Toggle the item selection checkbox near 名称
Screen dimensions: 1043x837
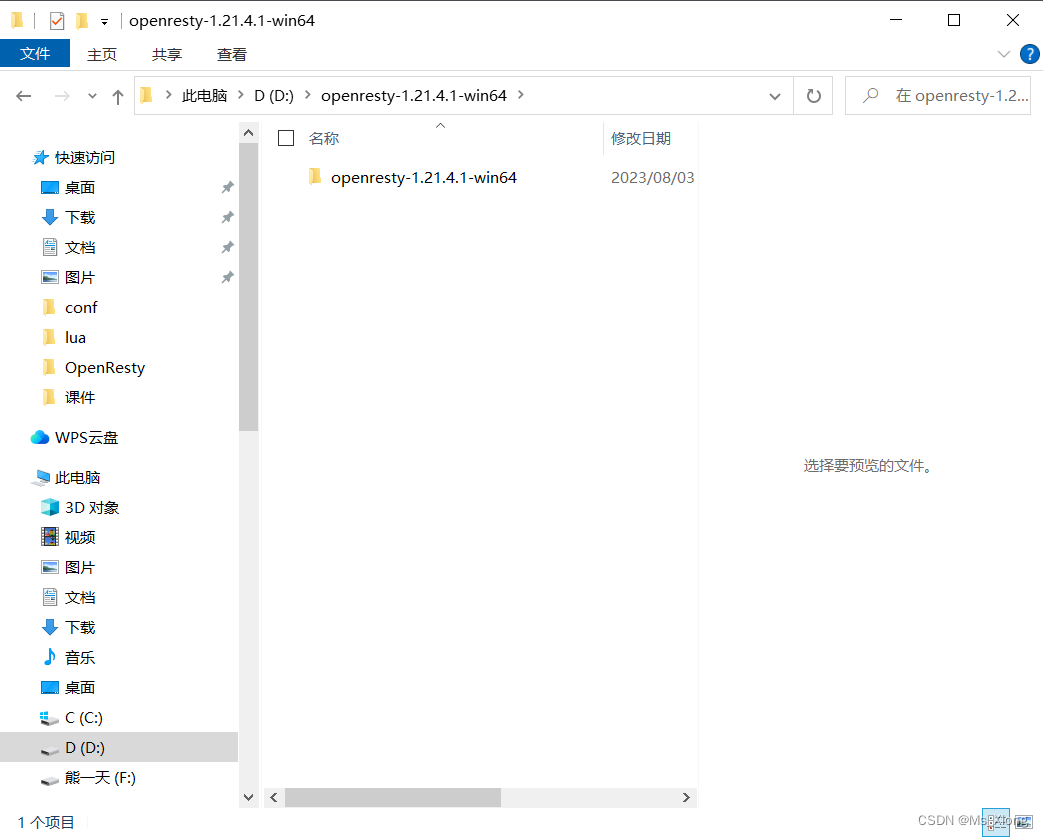(x=286, y=138)
